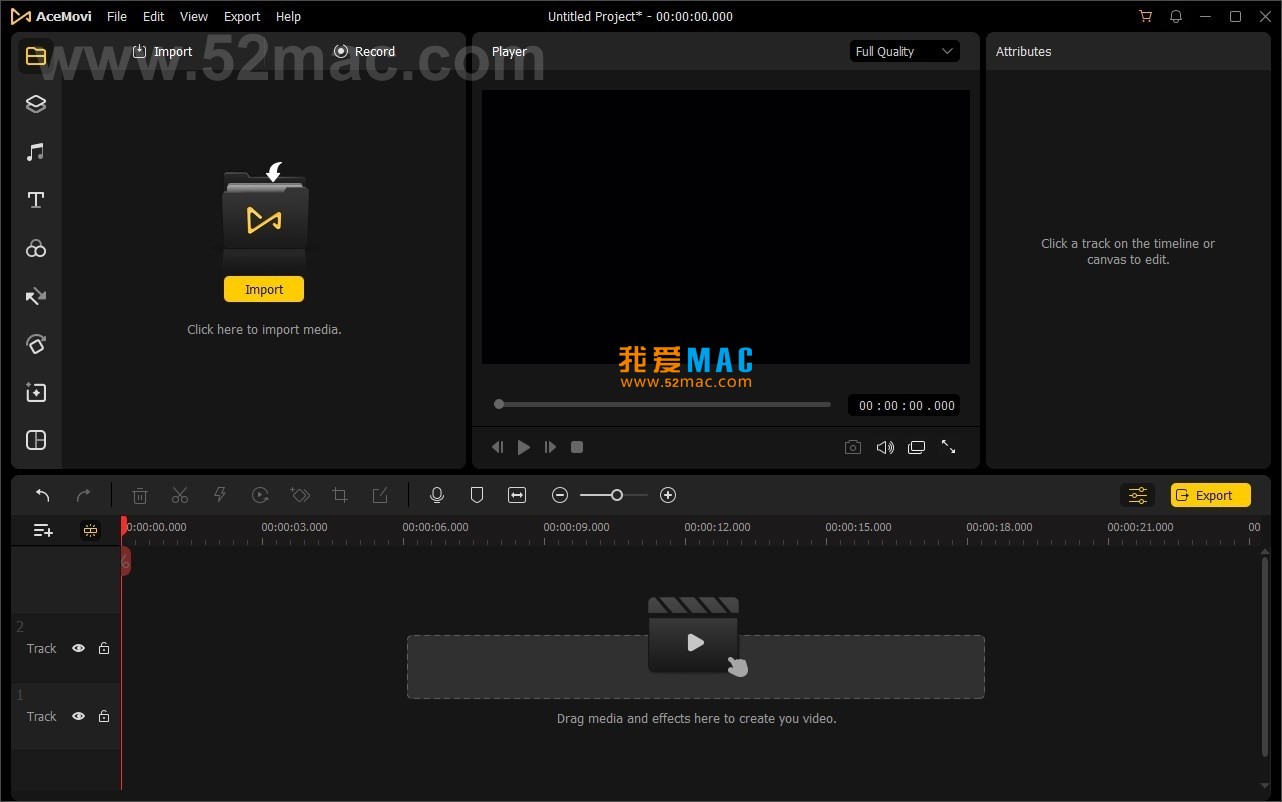Open notifications bell icon
The height and width of the screenshot is (802, 1282).
[1176, 16]
